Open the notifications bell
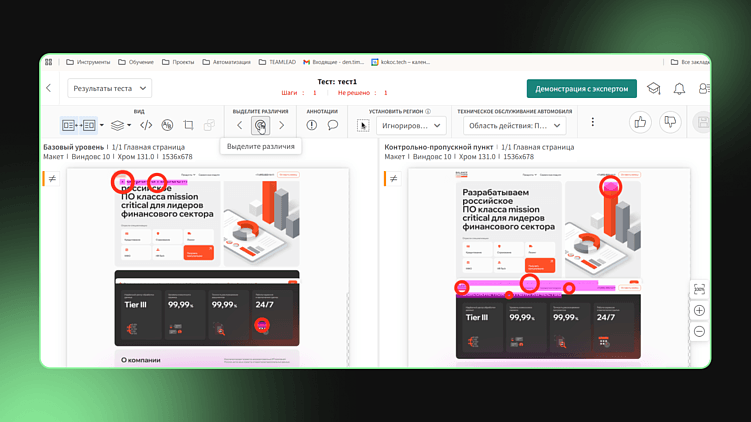The image size is (751, 422). 679,89
